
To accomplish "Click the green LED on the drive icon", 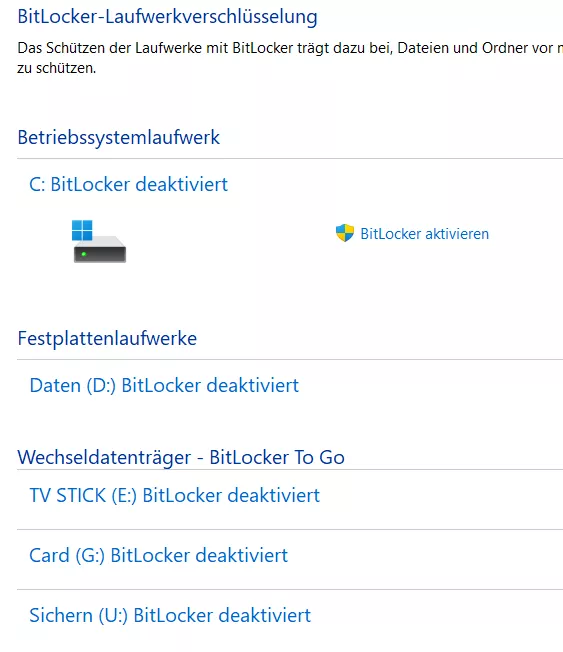I will point(84,254).
